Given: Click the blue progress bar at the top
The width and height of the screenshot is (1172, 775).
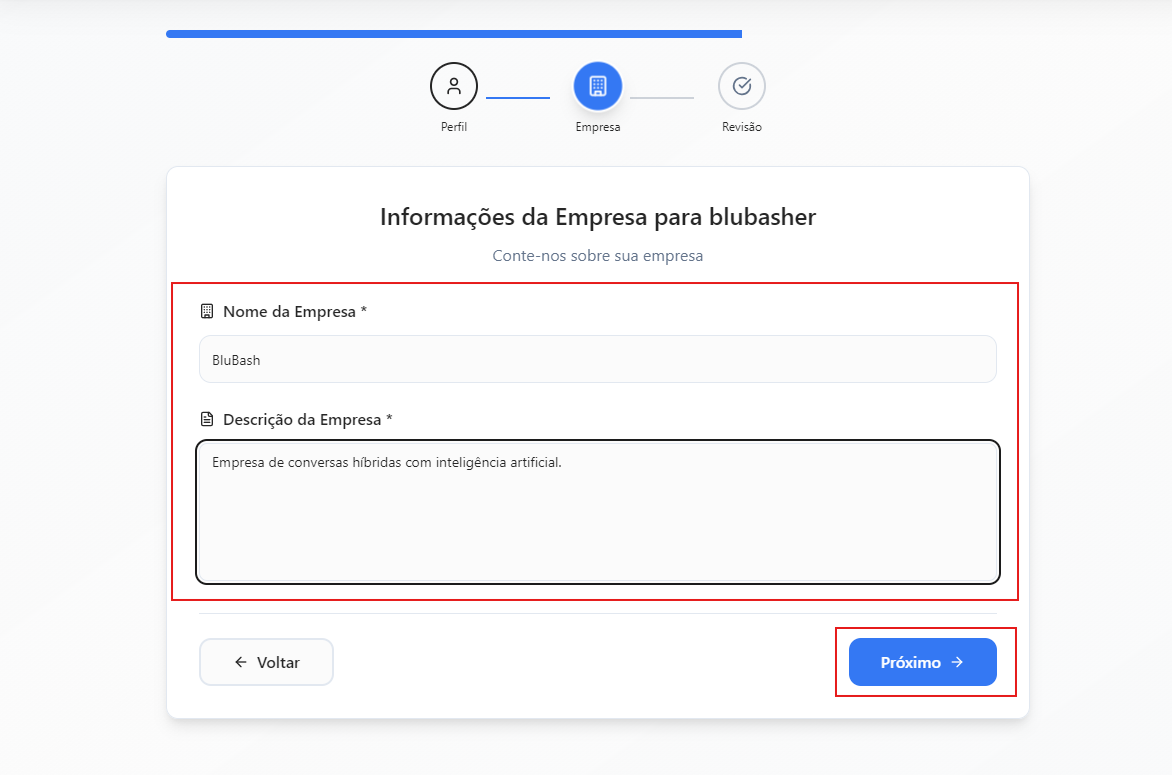Looking at the screenshot, I should click(453, 33).
